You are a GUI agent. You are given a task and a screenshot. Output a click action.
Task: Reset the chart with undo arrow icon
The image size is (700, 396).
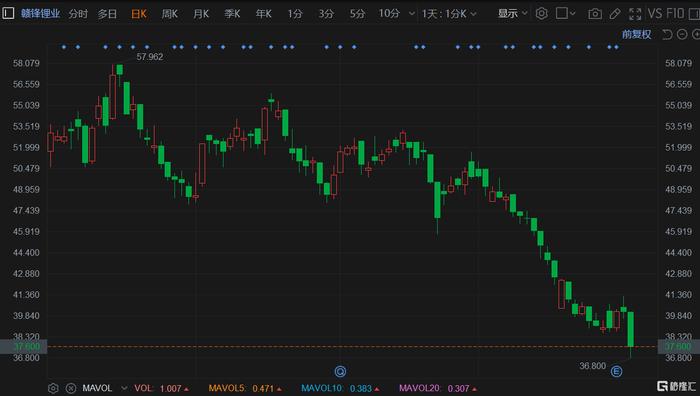click(x=667, y=34)
